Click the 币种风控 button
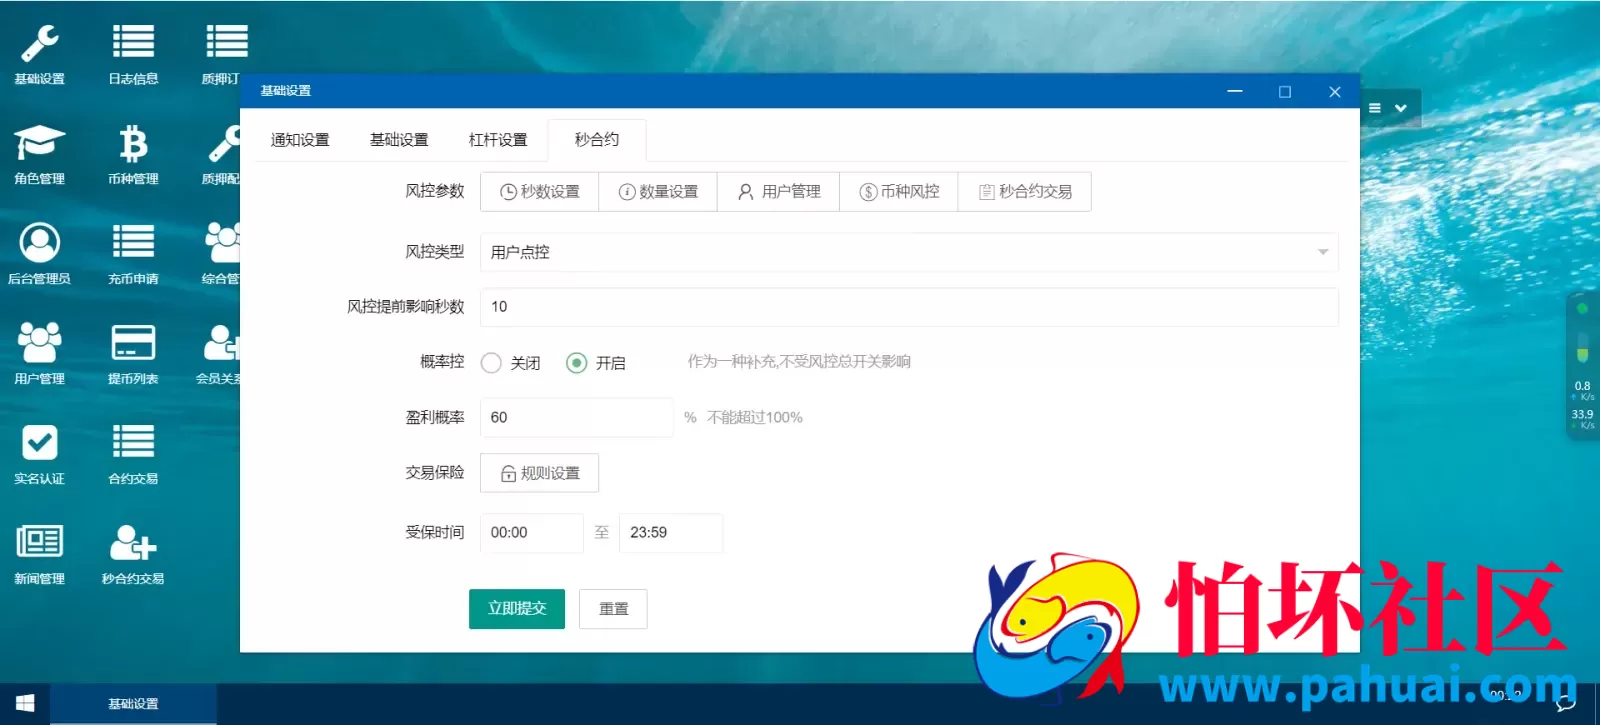This screenshot has width=1600, height=725. [x=899, y=192]
